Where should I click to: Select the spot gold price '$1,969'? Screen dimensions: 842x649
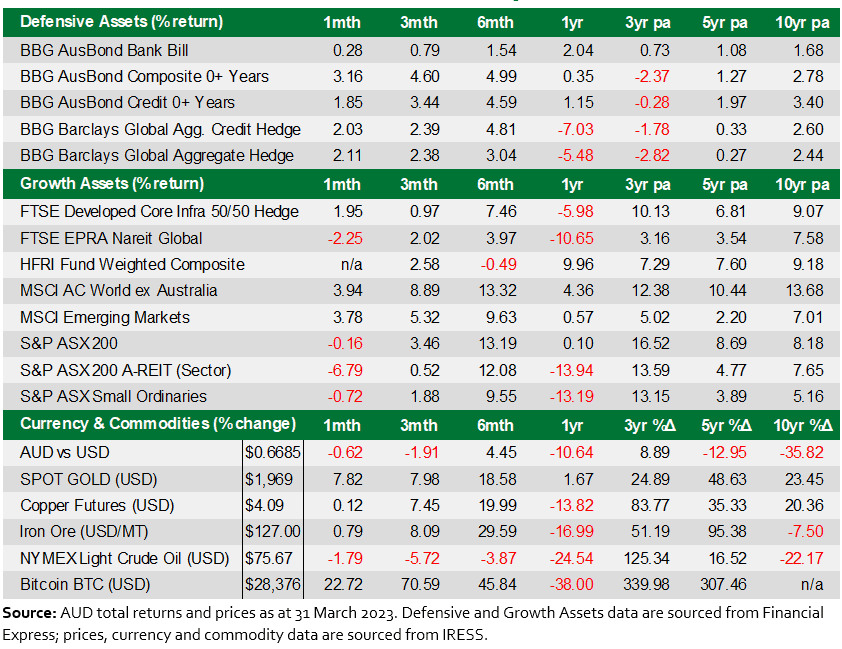click(269, 479)
